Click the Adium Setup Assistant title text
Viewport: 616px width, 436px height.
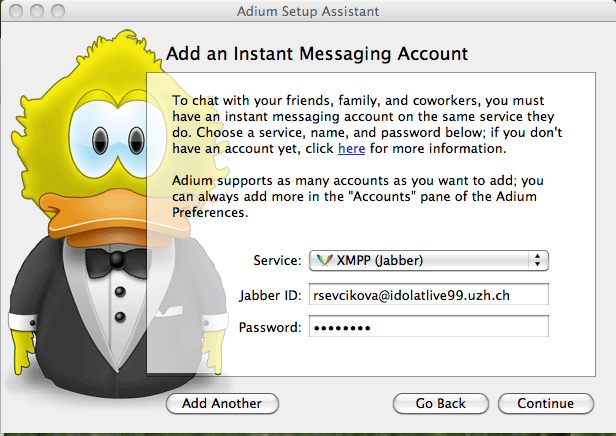click(308, 11)
